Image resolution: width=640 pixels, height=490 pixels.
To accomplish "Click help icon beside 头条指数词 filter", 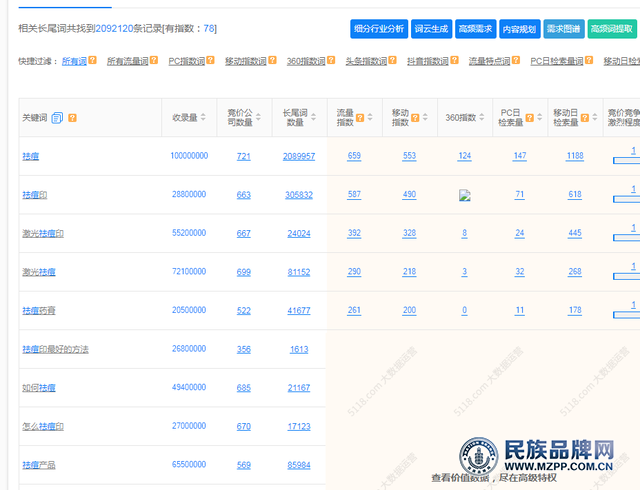I will tap(393, 62).
